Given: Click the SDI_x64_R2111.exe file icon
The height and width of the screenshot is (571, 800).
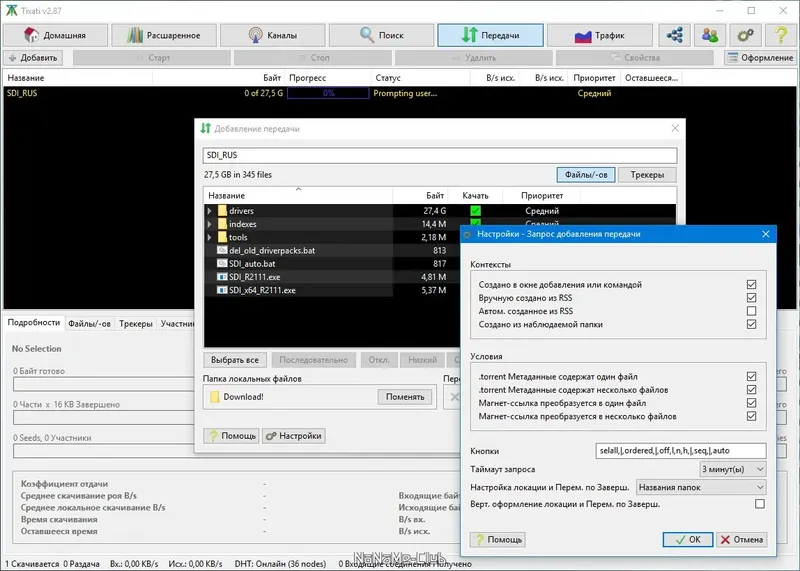Looking at the screenshot, I should [x=222, y=290].
